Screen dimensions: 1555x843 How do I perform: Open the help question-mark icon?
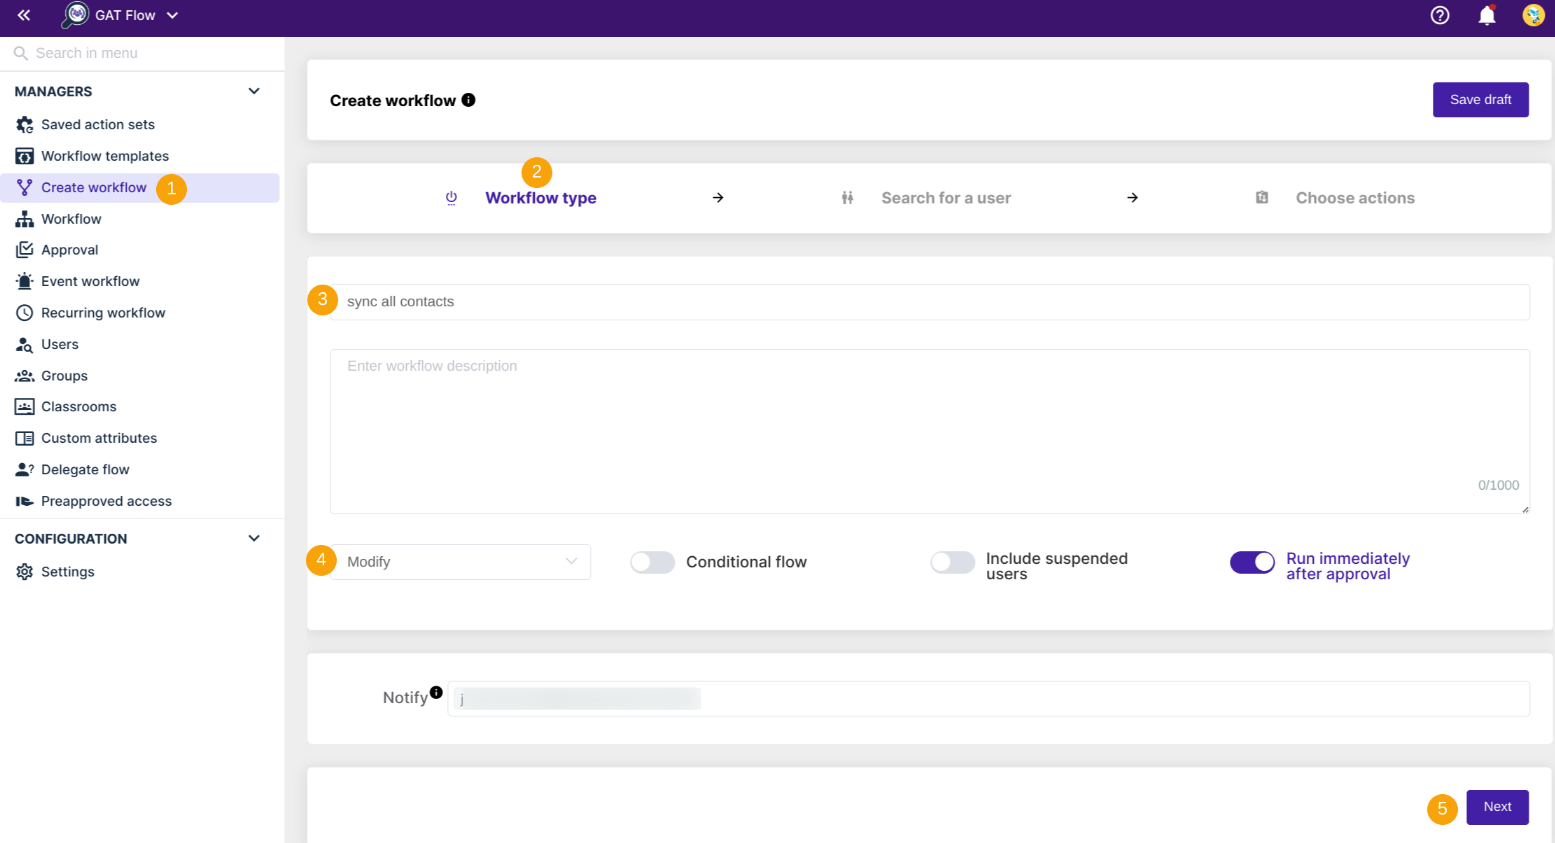1439,15
